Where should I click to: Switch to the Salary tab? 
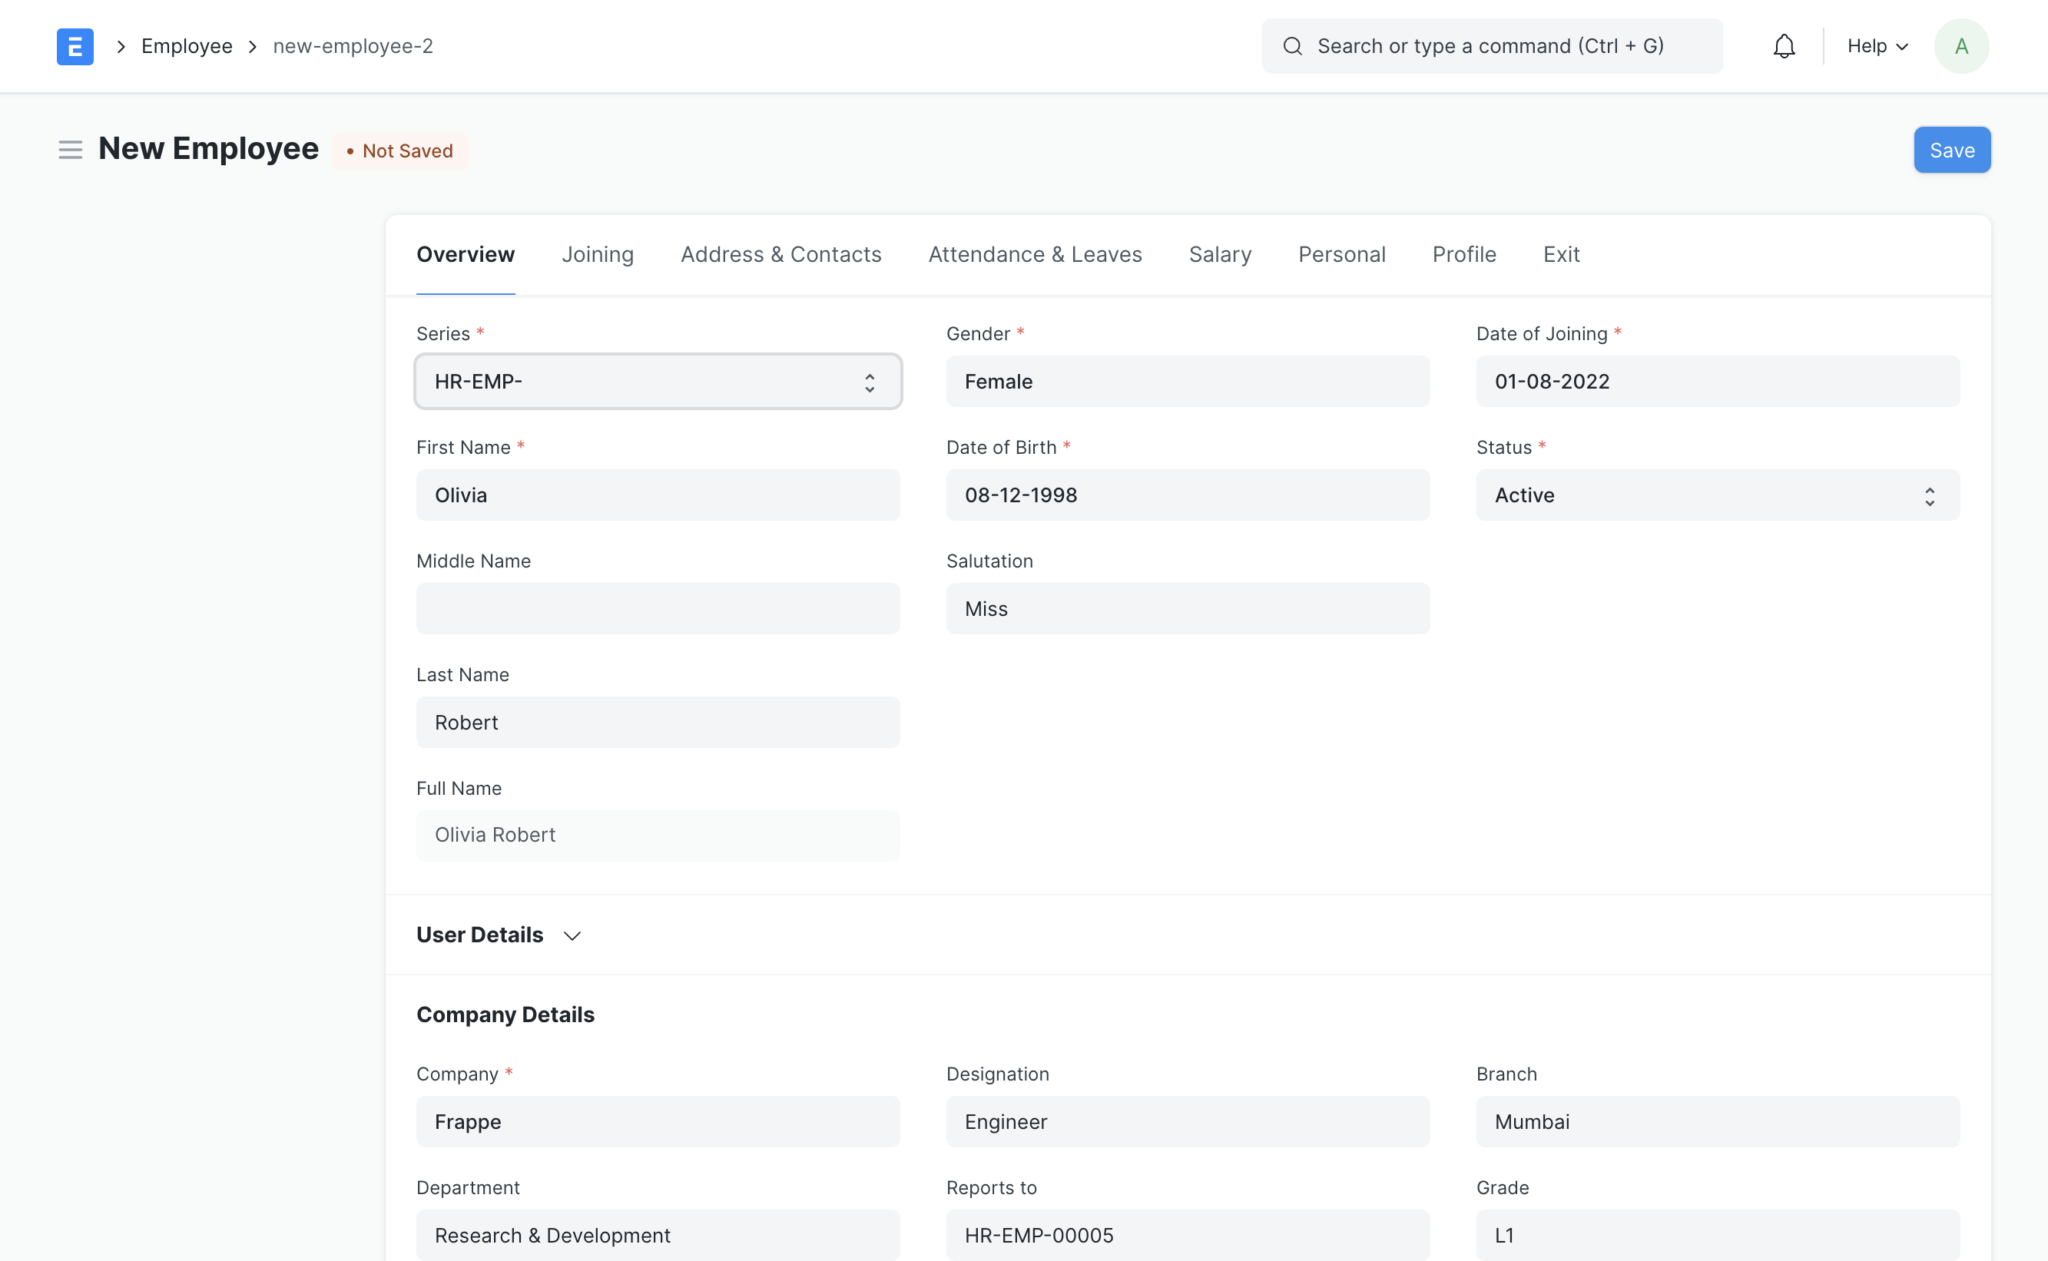point(1219,254)
